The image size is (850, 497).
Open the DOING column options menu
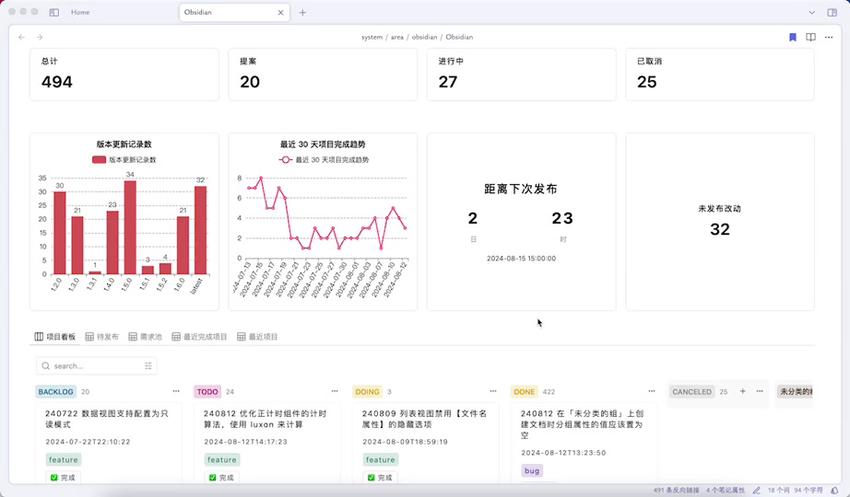(x=492, y=392)
